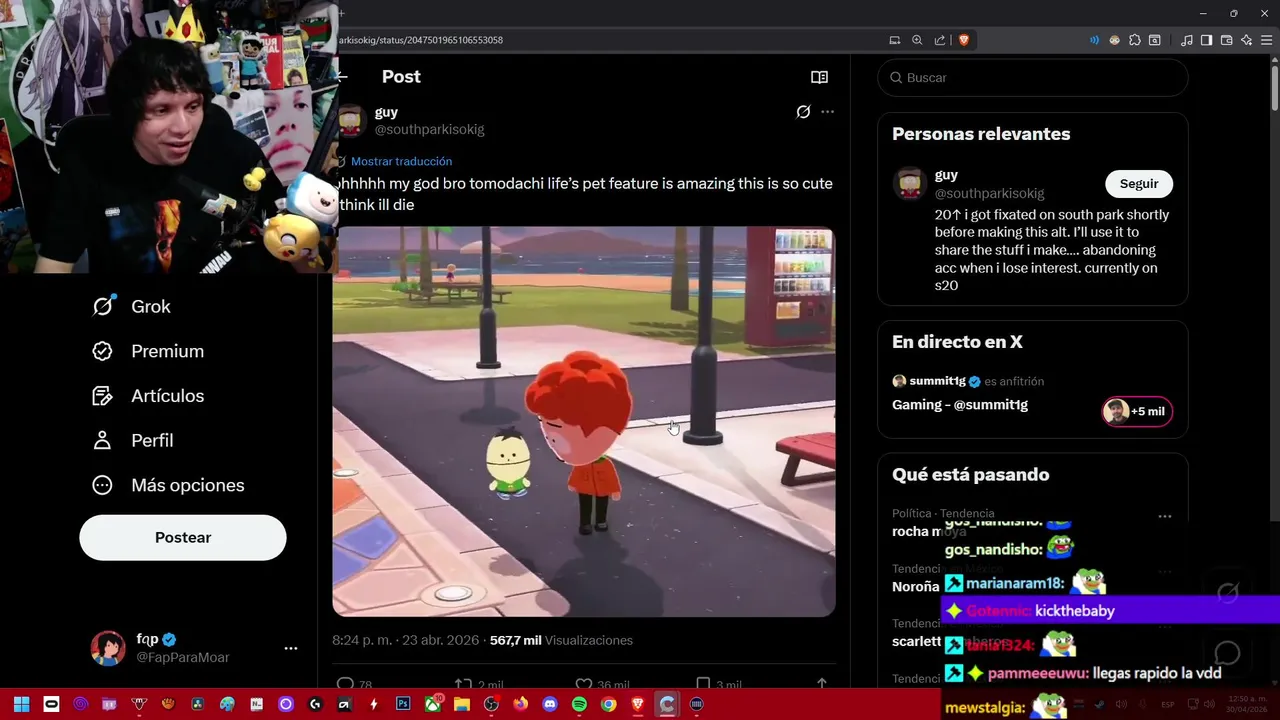Open the Brave Wallet icon

(x=1227, y=40)
